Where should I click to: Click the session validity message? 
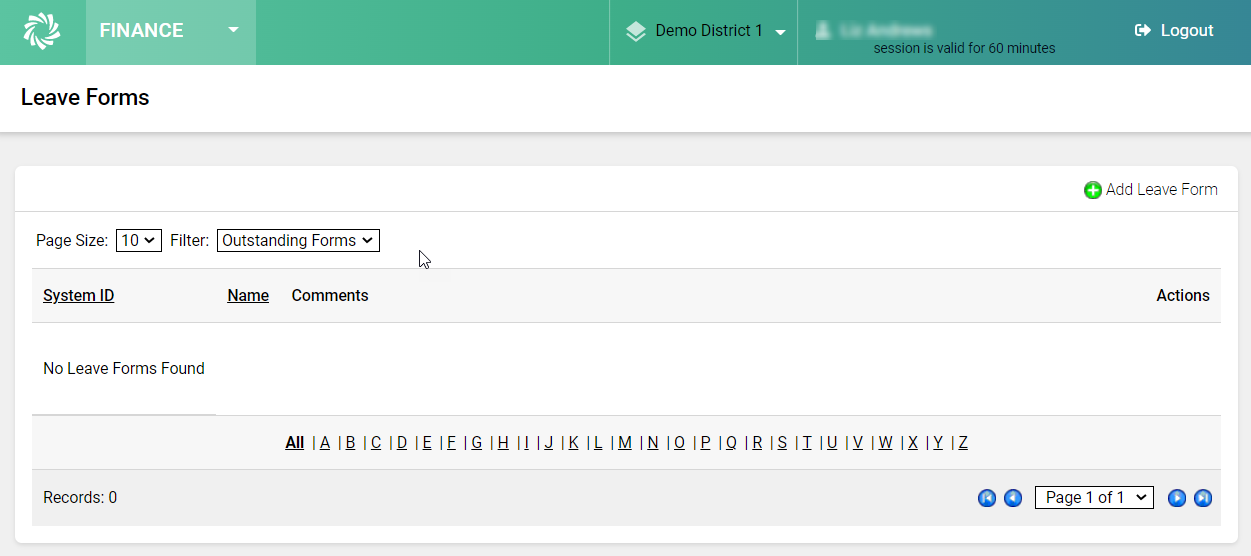(x=964, y=48)
